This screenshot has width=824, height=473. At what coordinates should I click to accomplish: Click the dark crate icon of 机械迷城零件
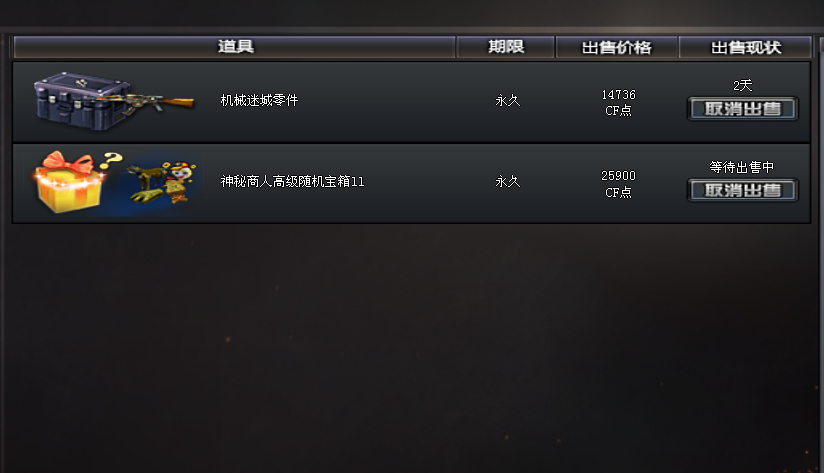point(80,101)
